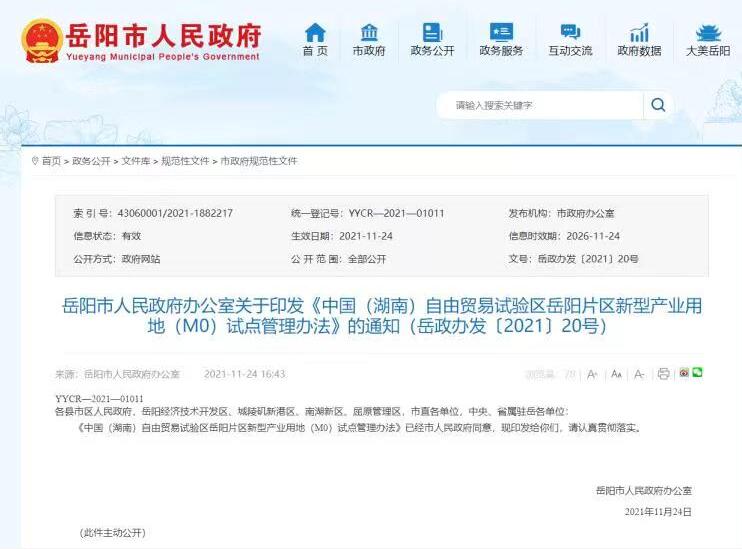742x549 pixels.
Task: Open 政务服务 navigation item
Action: coord(501,40)
